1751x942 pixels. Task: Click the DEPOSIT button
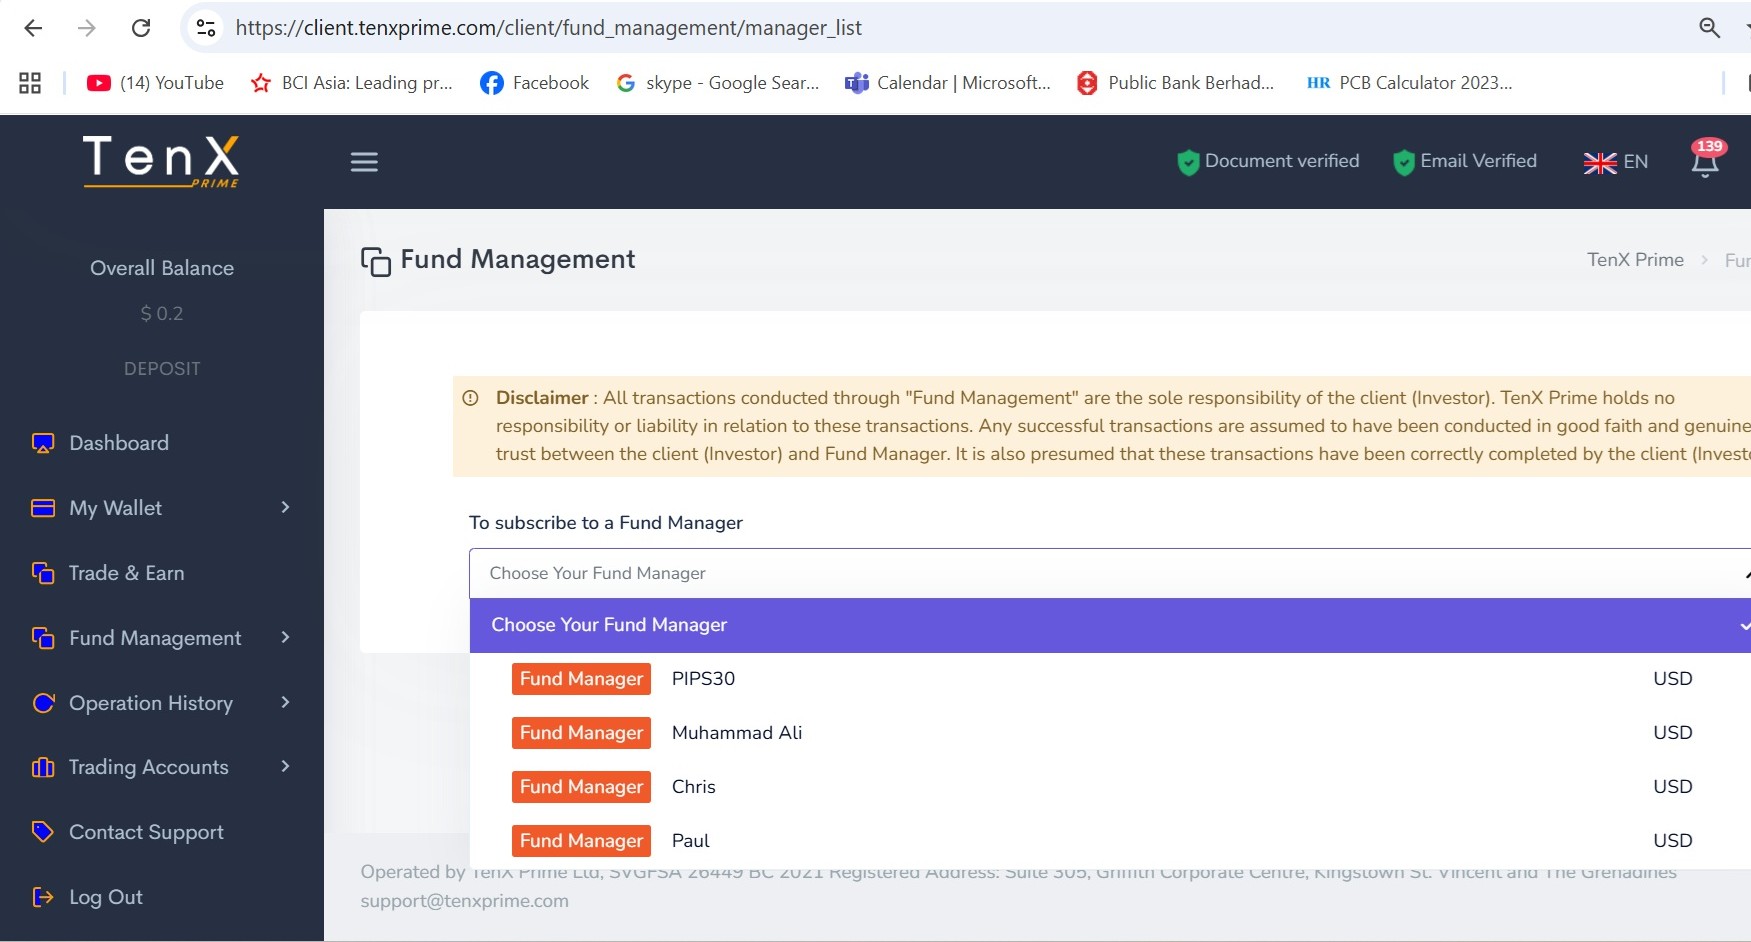[162, 369]
